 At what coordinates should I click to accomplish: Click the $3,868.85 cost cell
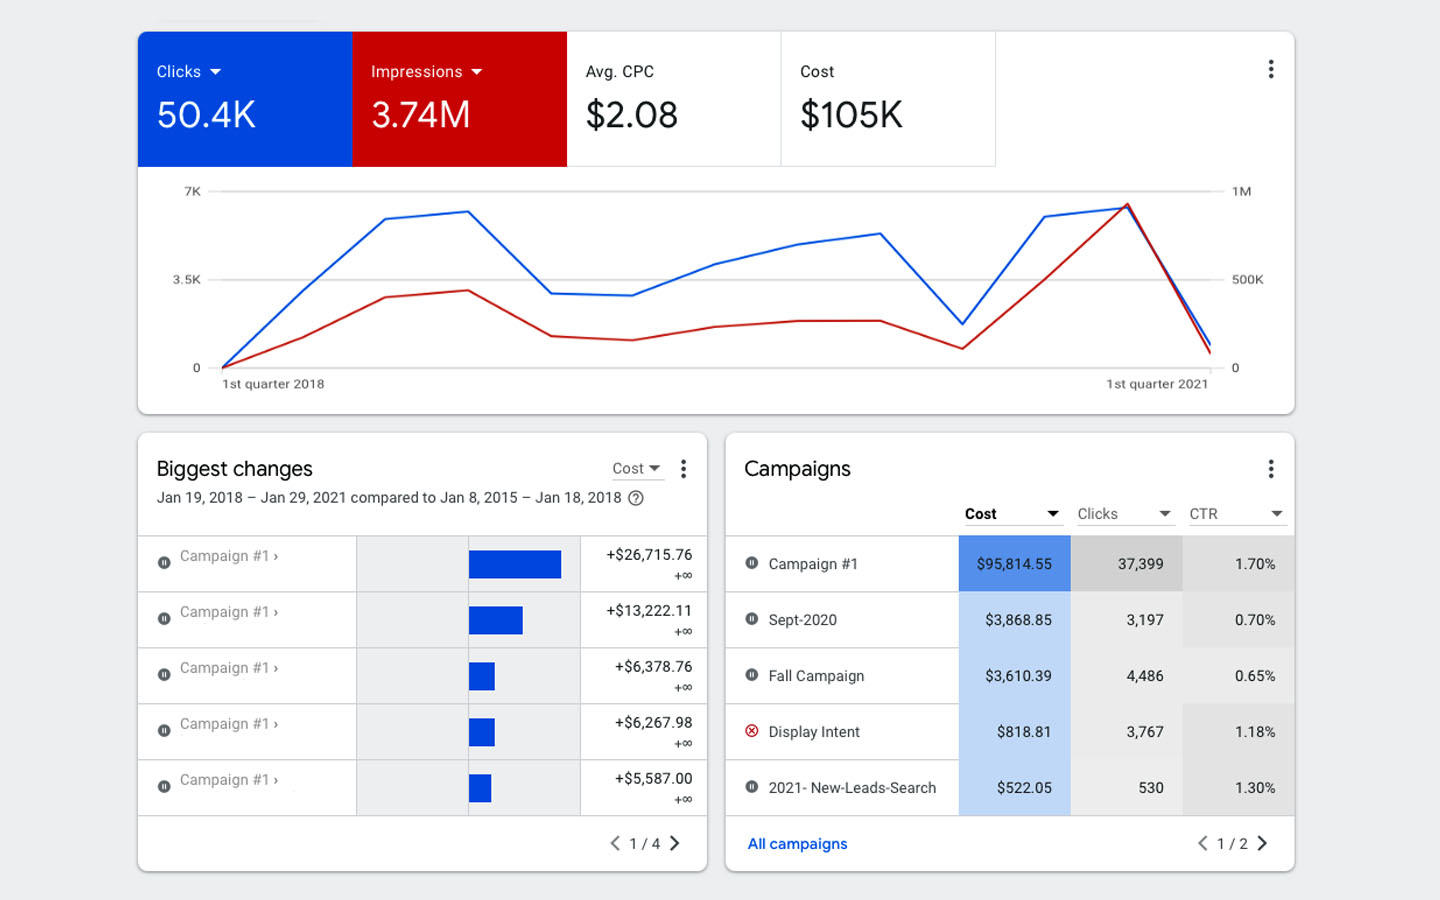coord(1014,620)
